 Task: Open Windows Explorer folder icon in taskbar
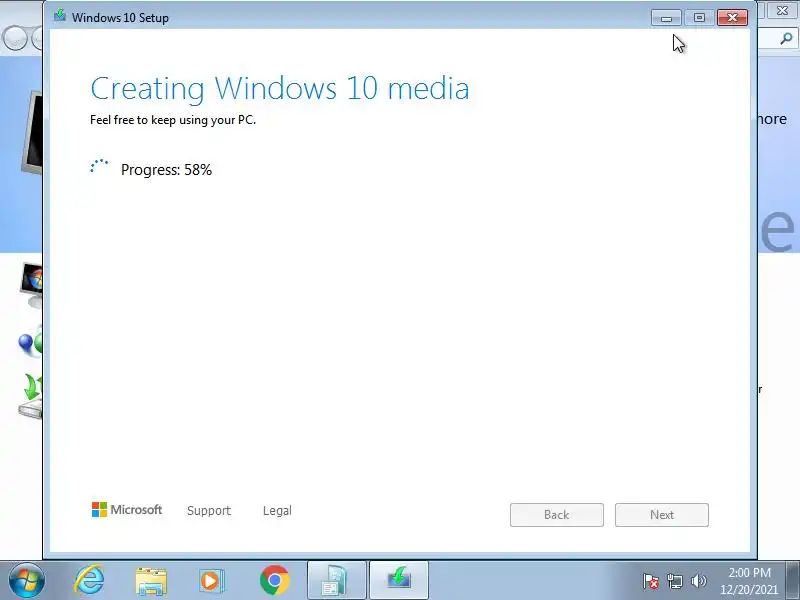tap(151, 581)
